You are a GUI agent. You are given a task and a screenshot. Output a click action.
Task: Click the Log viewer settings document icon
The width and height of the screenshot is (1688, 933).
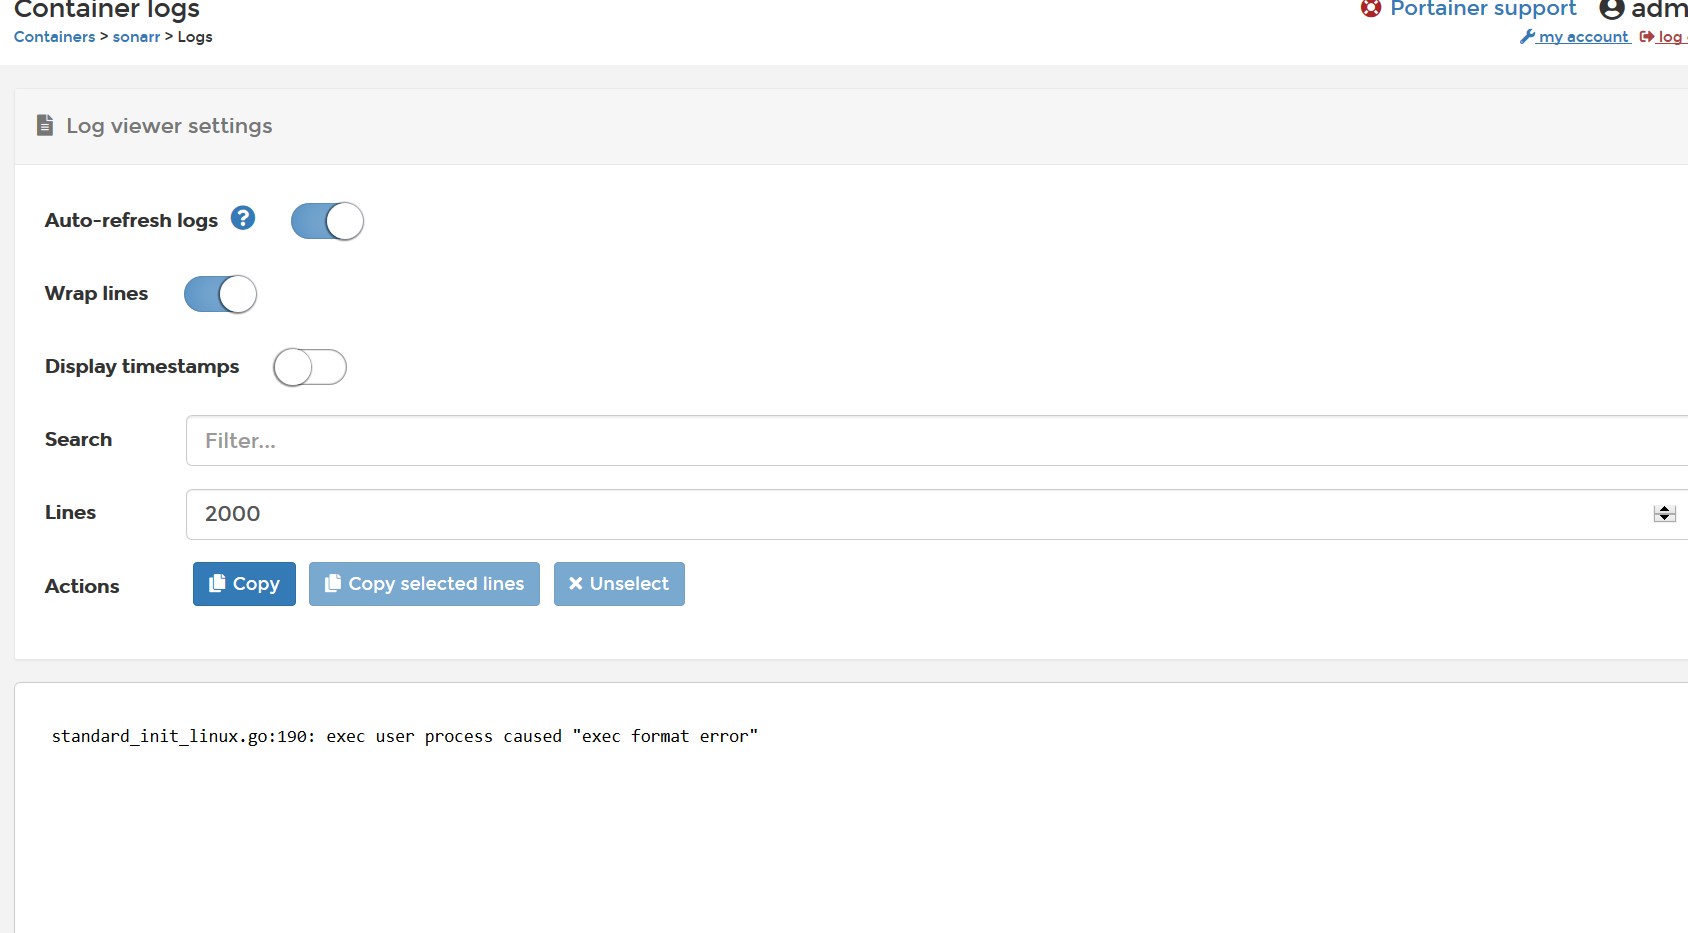[45, 125]
